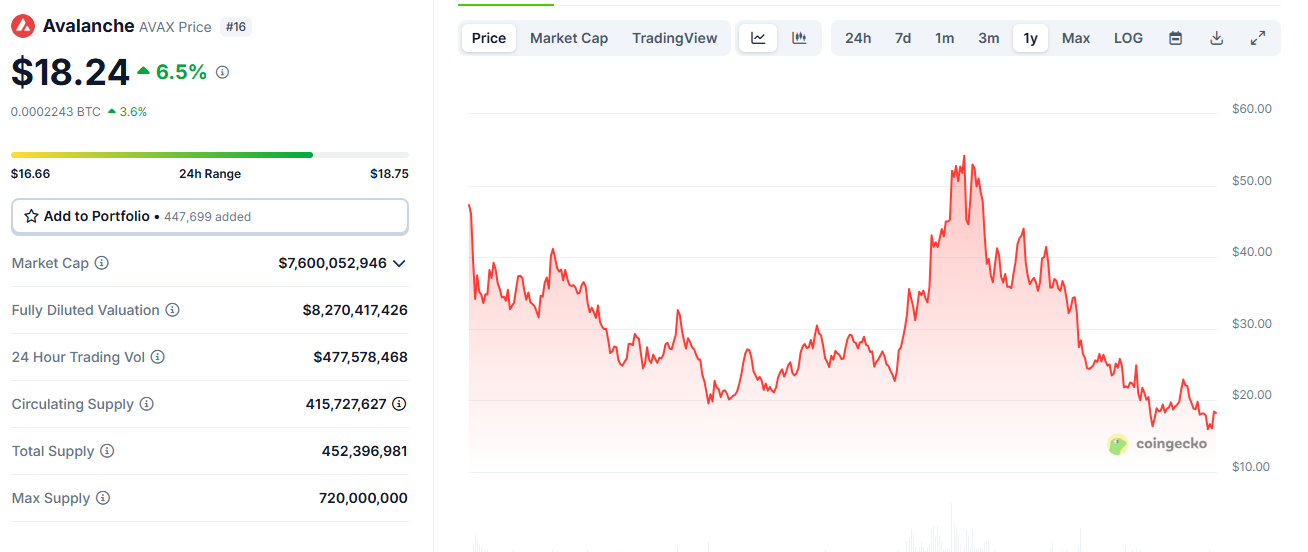Set chart range to Max
The height and width of the screenshot is (552, 1308).
tap(1076, 38)
